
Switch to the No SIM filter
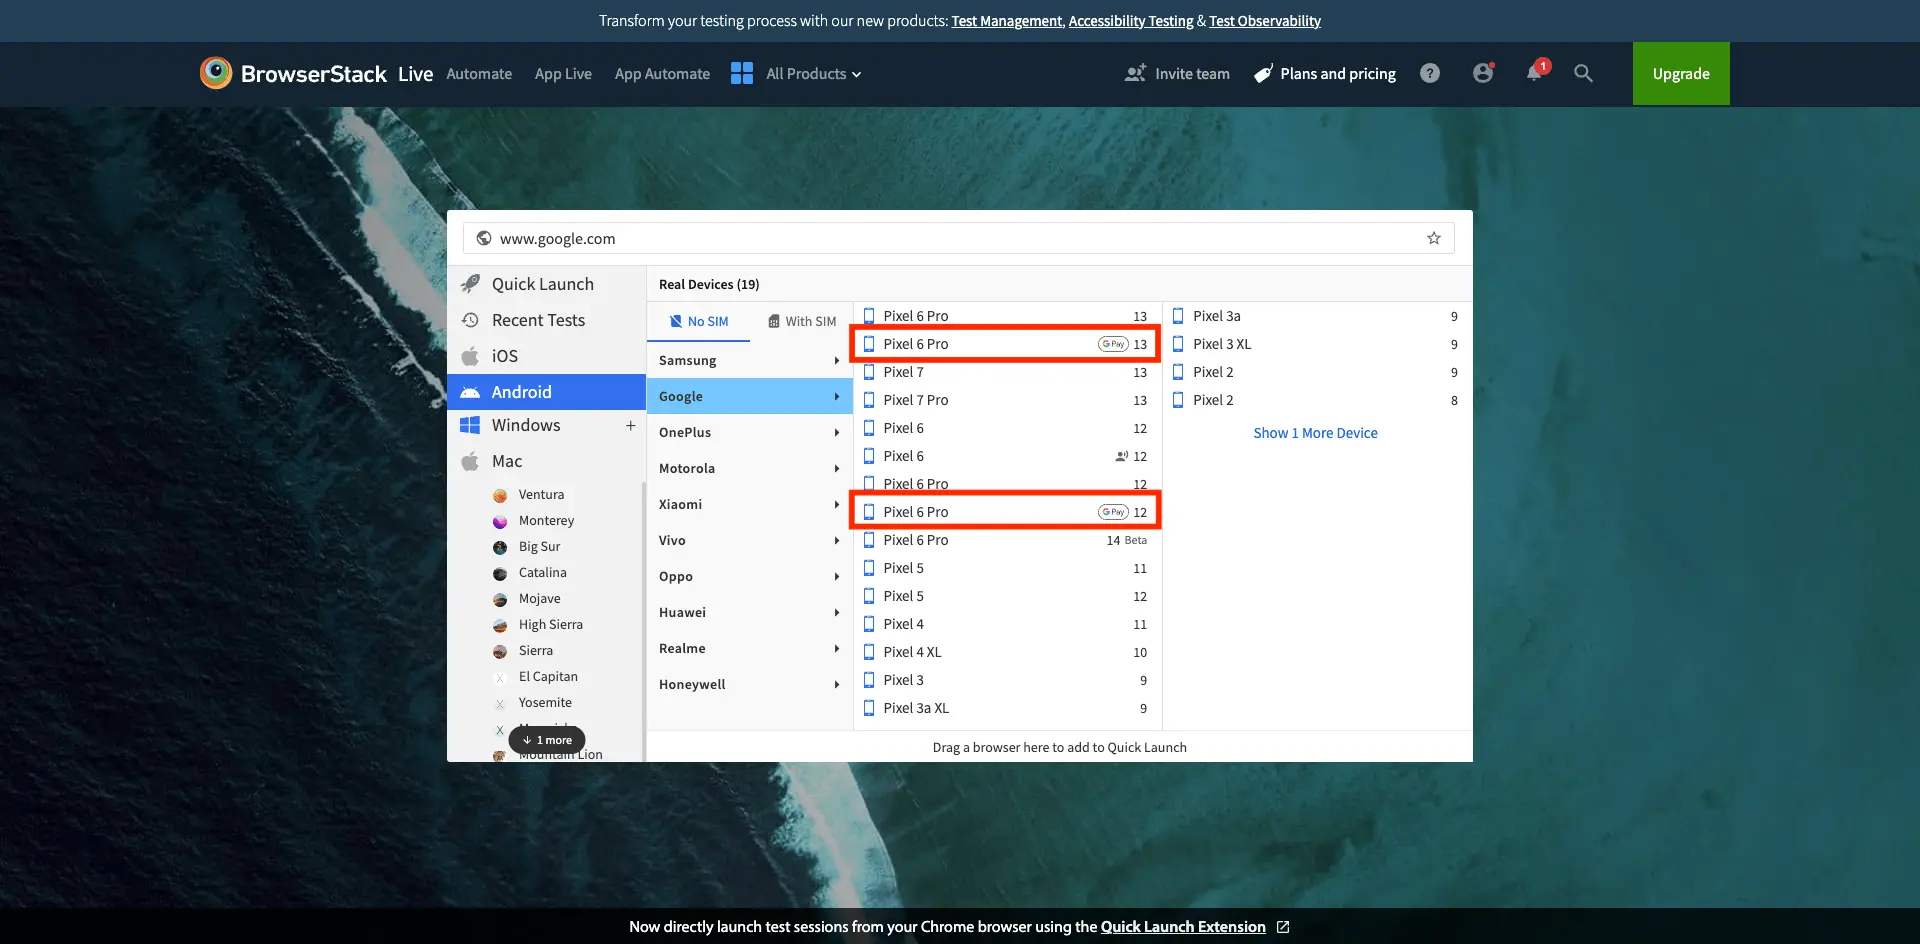[x=699, y=321]
